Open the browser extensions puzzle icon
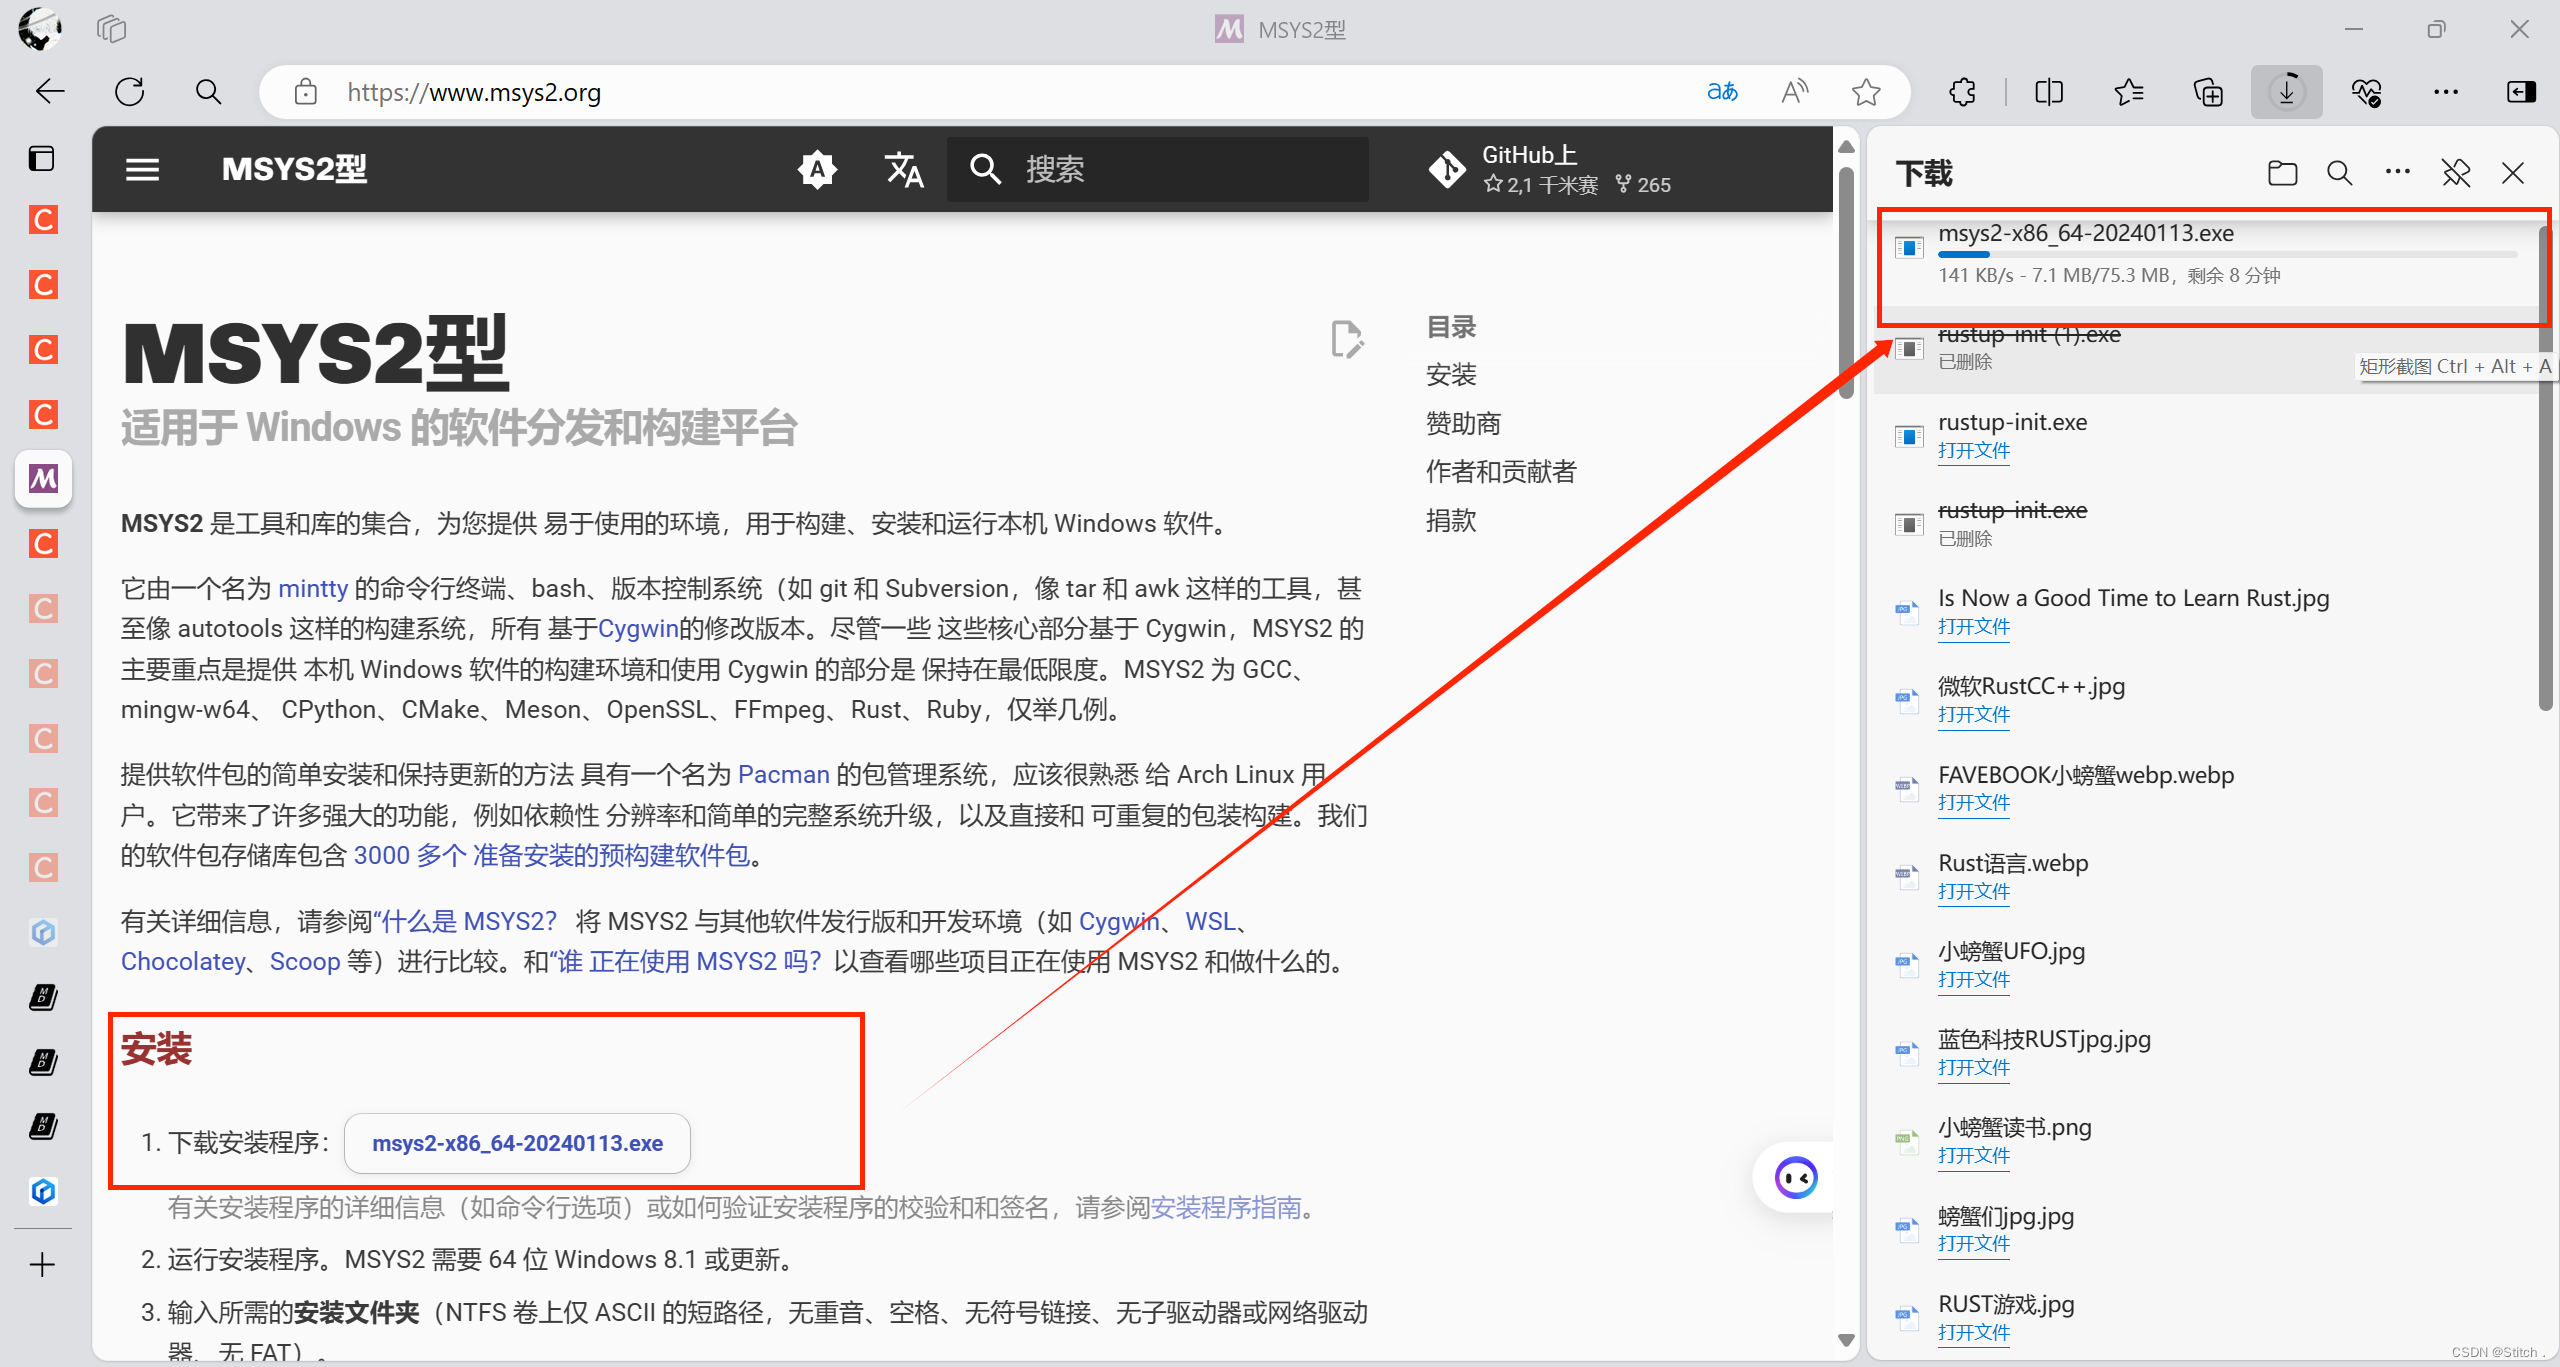The width and height of the screenshot is (2560, 1367). 1962,92
